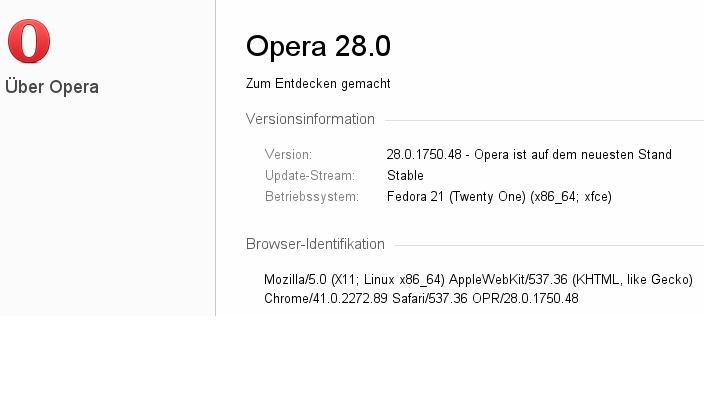Screen dimensions: 704x400
Task: Click the Opera 28.0 title heading
Action: tap(318, 46)
